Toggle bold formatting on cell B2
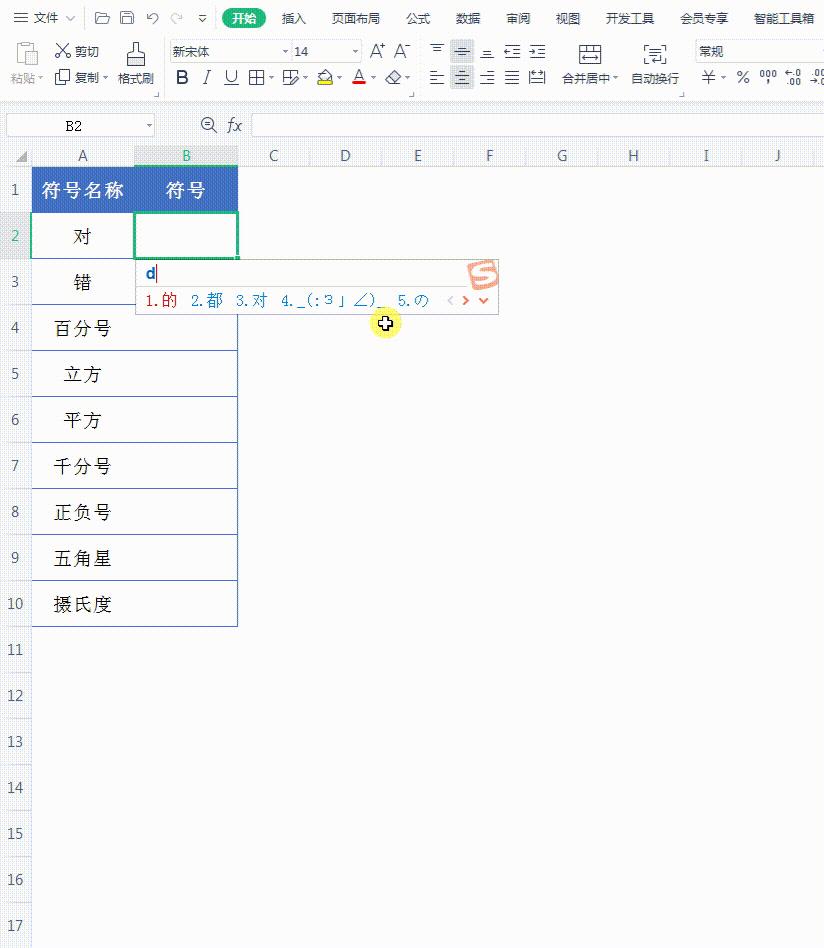 point(183,76)
